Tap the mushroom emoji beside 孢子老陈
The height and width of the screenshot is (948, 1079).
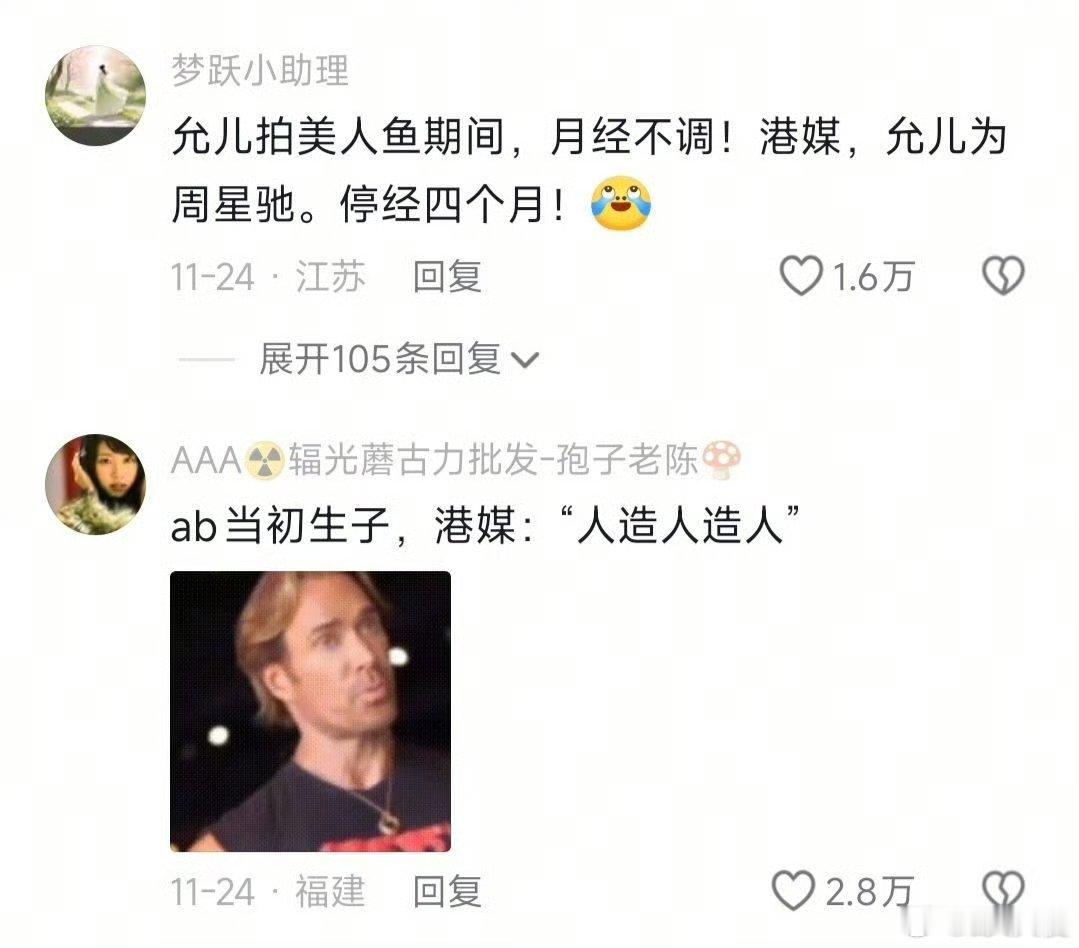tap(722, 460)
